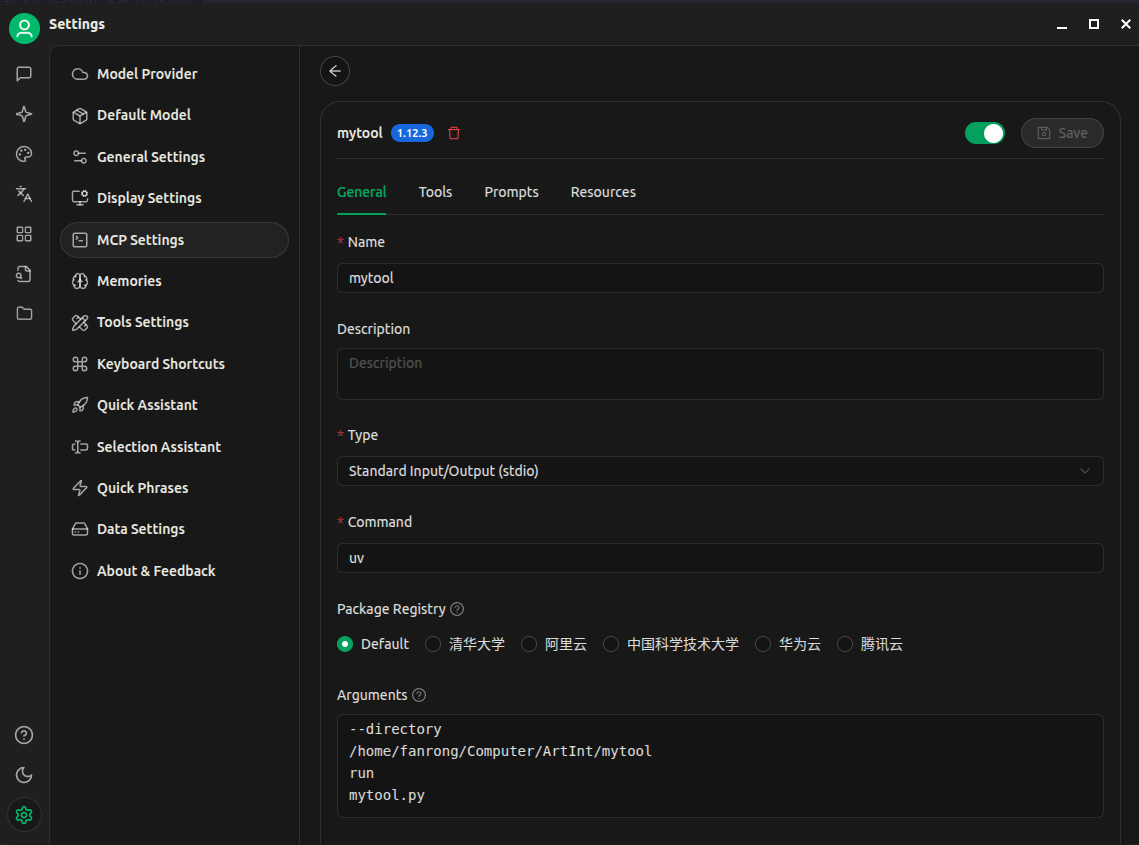Select the 阿里云 package registry option
Screen dimensions: 1139x845
[x=529, y=645]
